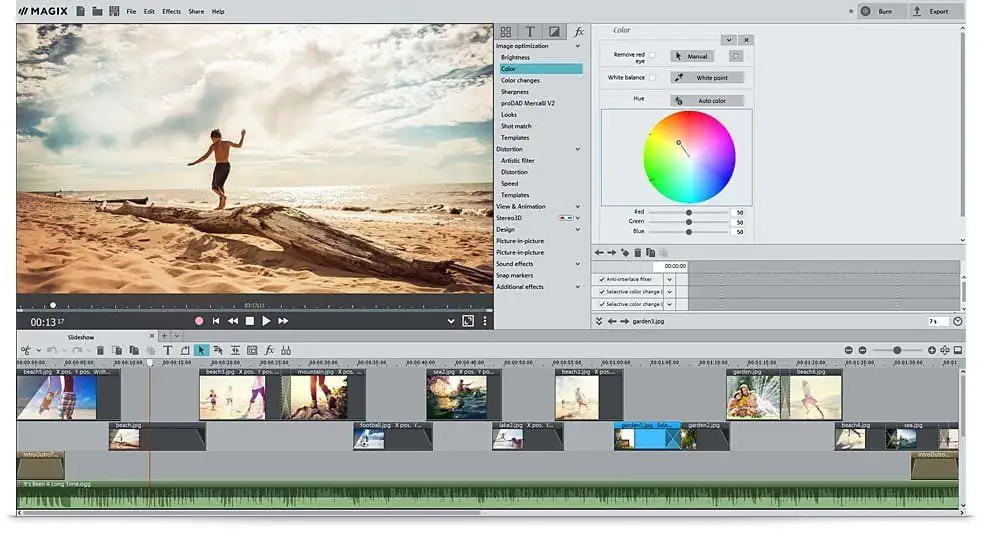This screenshot has width=982, height=535.
Task: Click the scissors cut tool
Action: pyautogui.click(x=26, y=350)
